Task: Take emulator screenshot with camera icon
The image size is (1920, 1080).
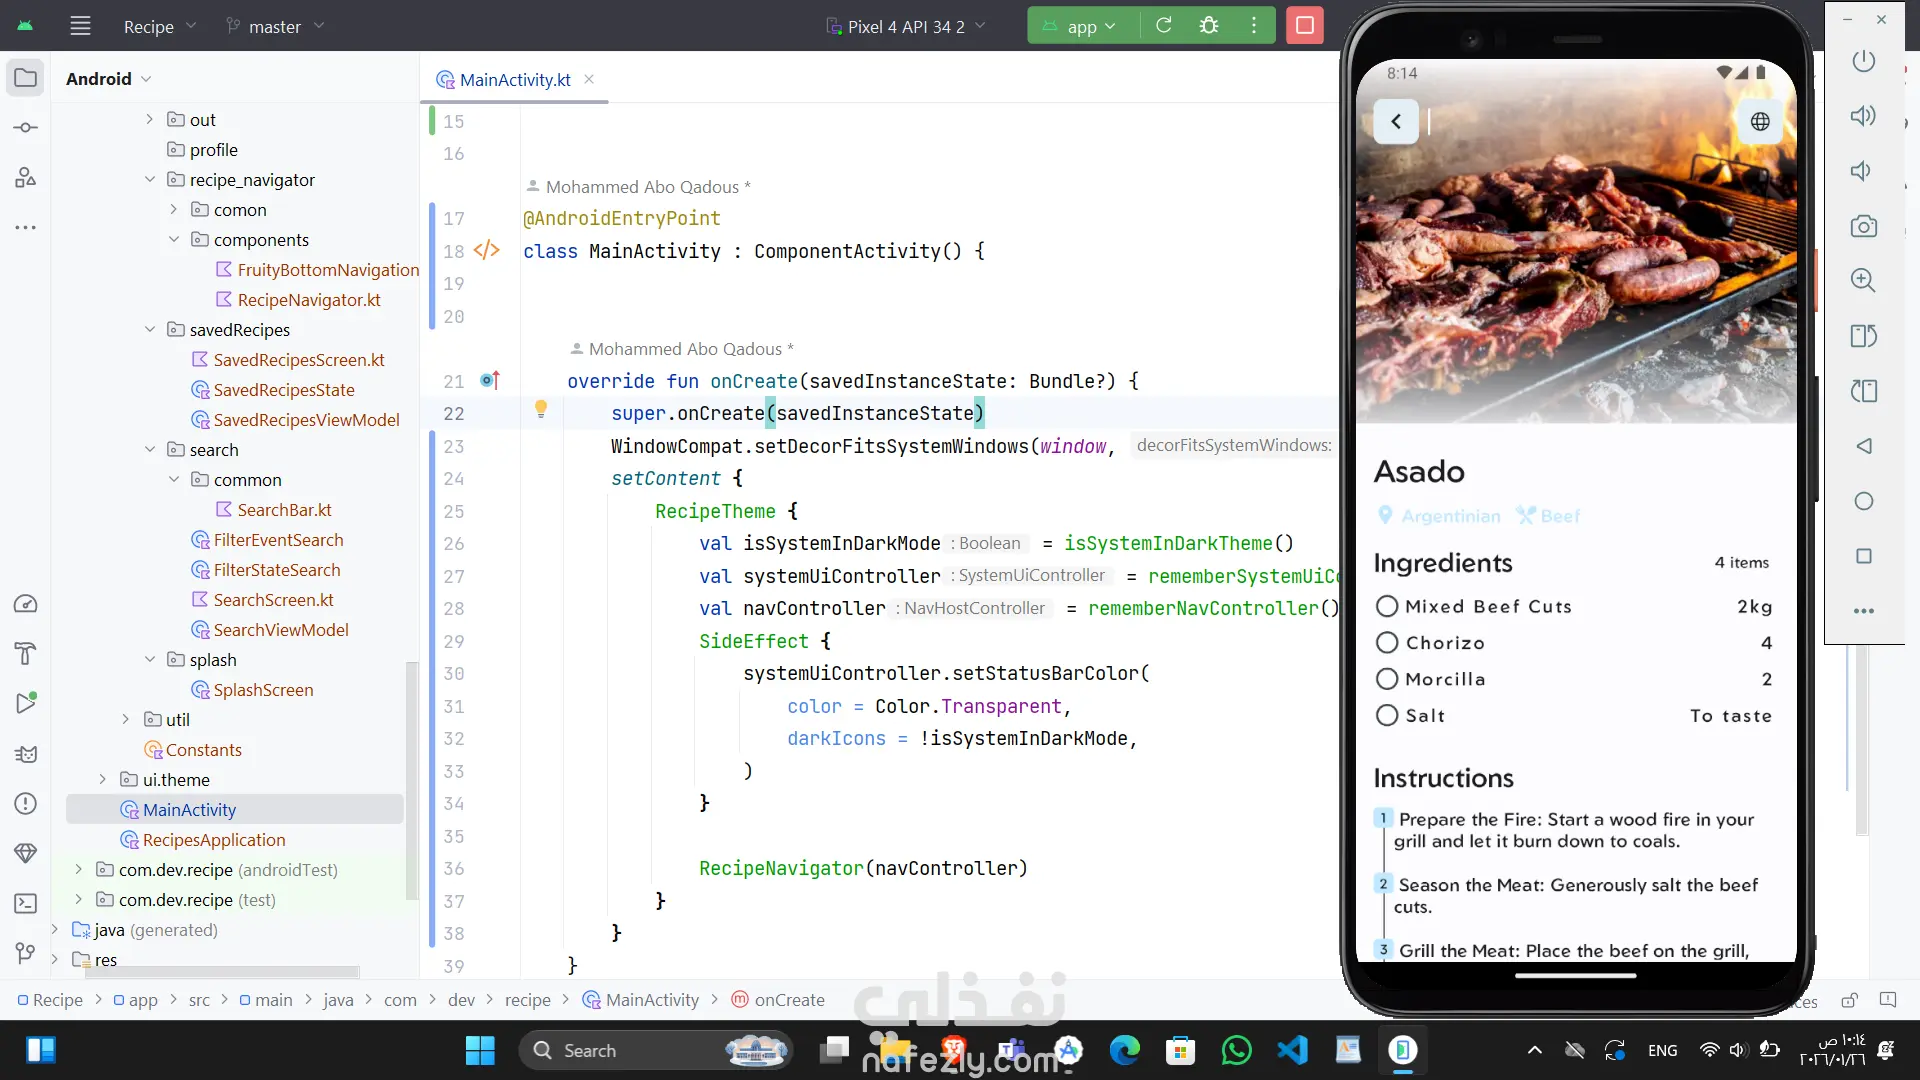Action: click(1863, 226)
